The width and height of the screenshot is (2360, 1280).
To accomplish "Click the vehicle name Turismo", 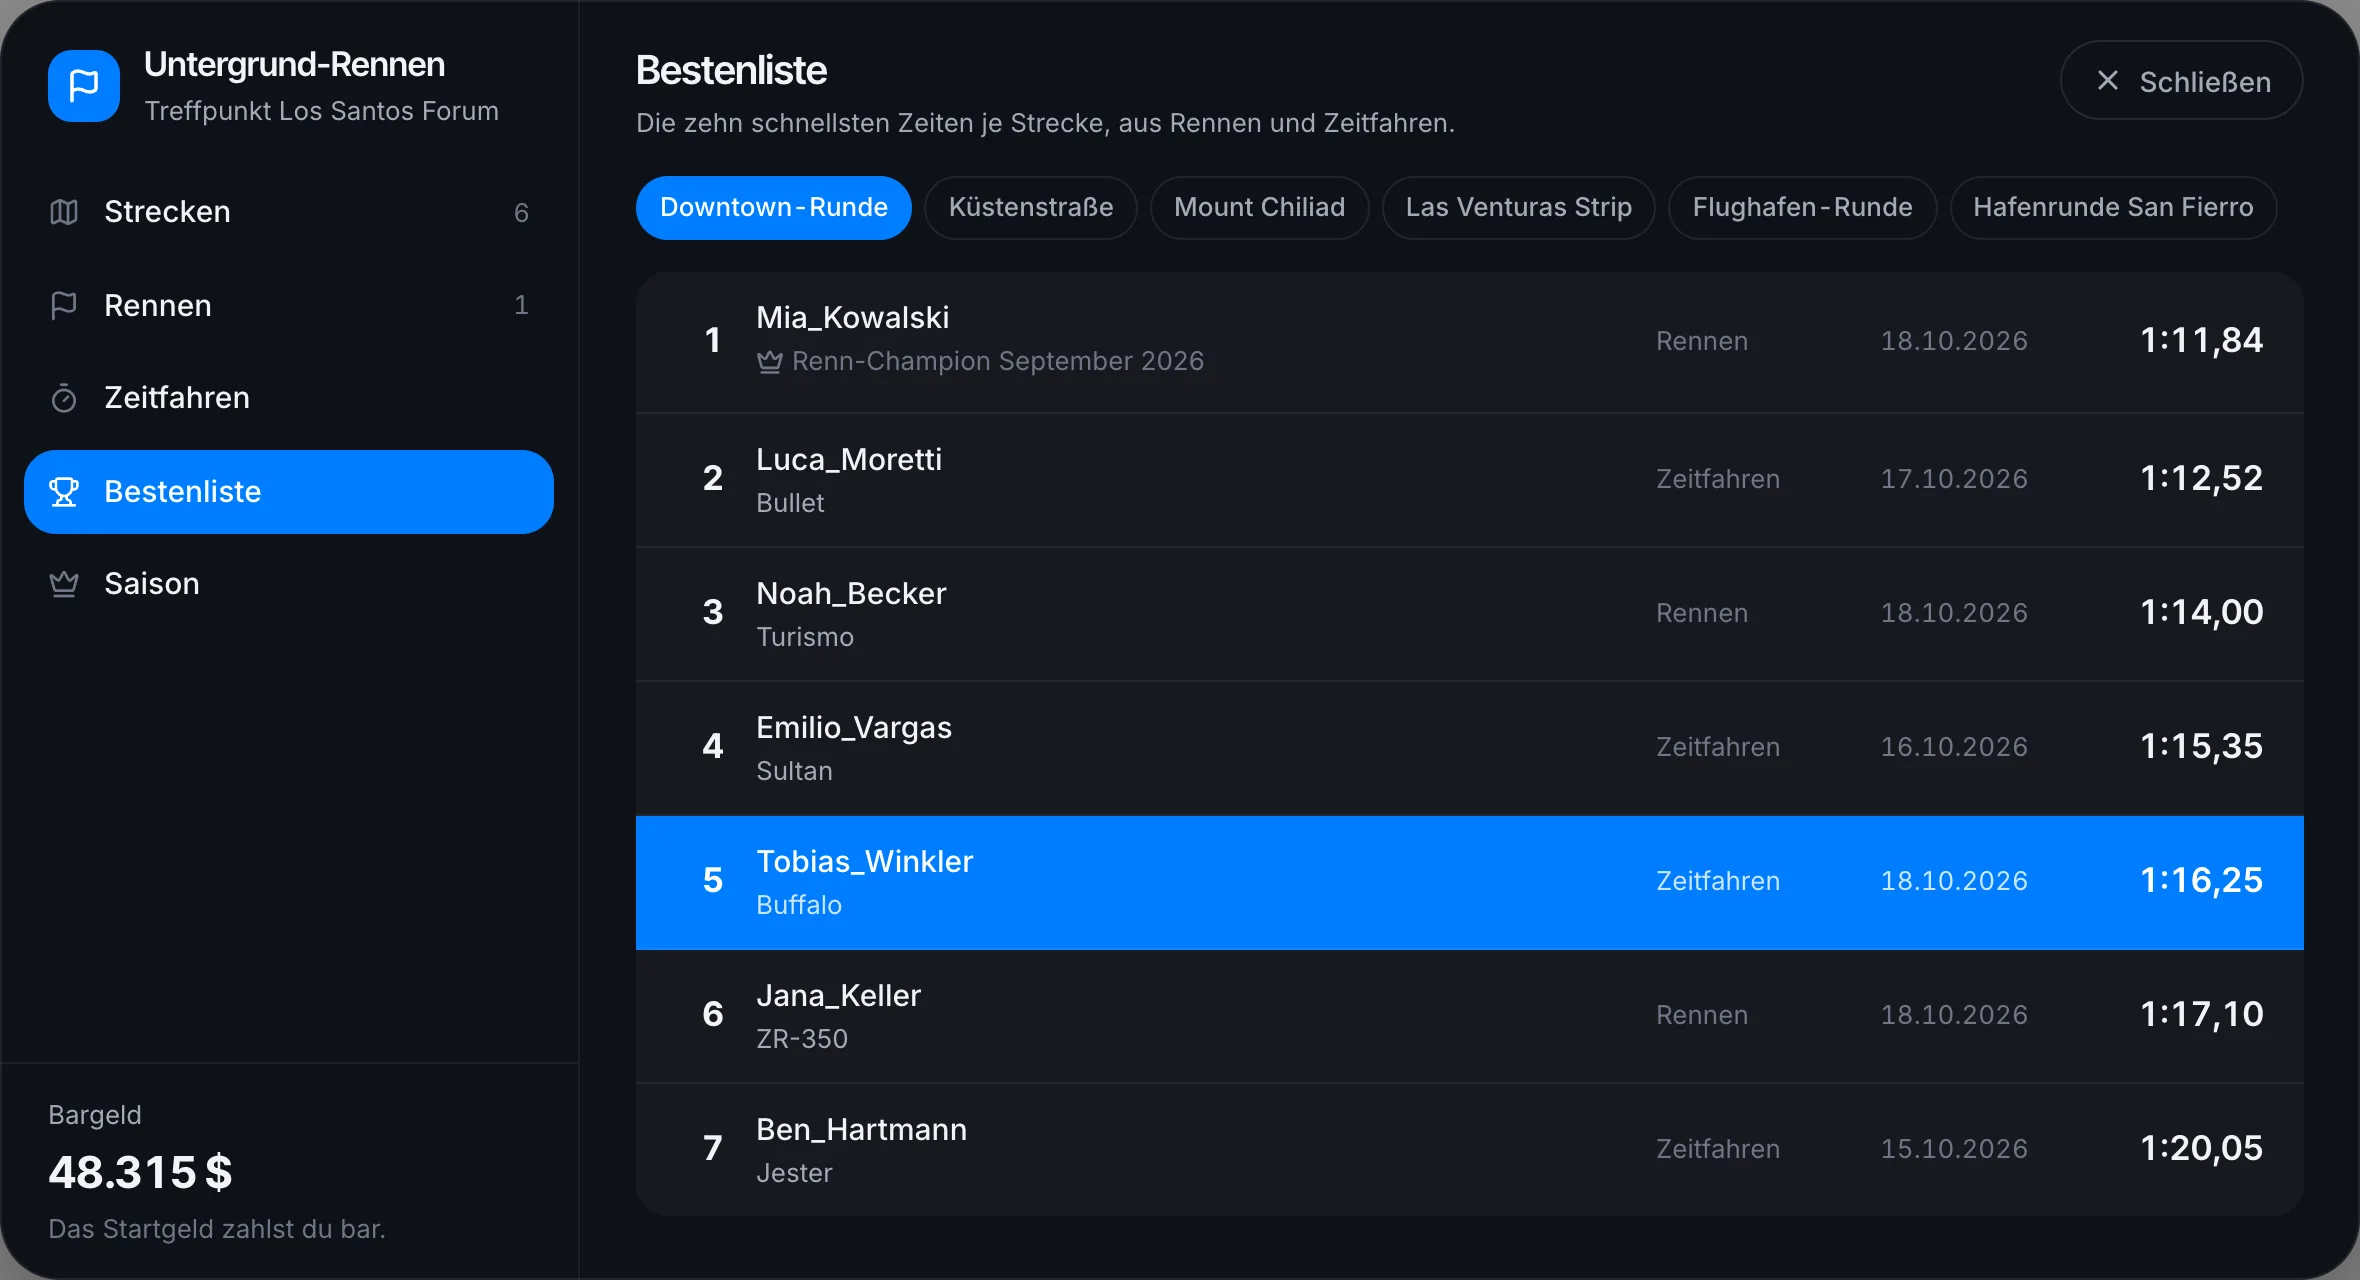I will coord(805,637).
